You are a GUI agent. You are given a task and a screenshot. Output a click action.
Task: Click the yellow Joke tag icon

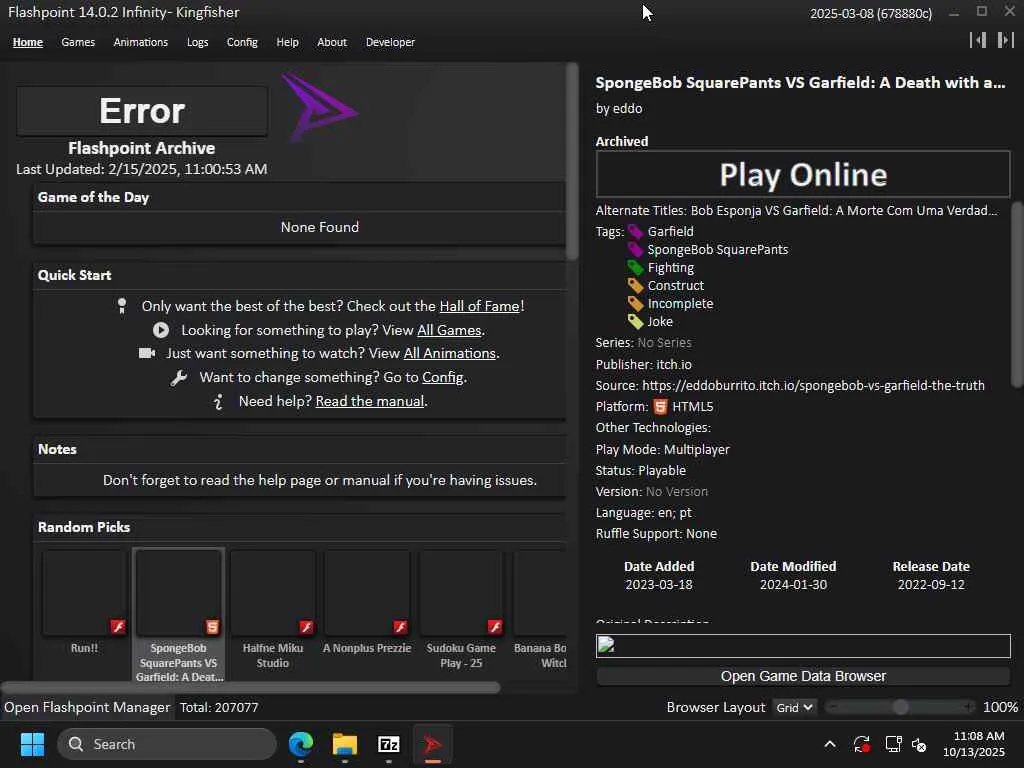[x=635, y=321]
